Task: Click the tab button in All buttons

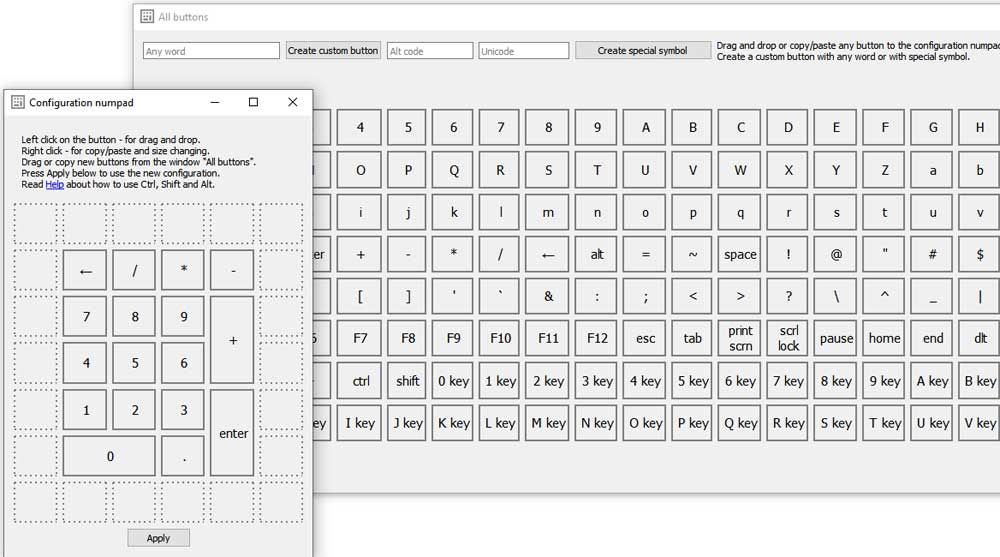Action: coord(692,338)
